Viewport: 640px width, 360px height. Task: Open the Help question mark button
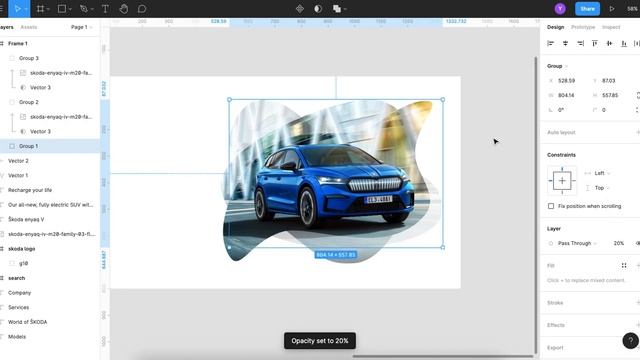pyautogui.click(x=630, y=340)
